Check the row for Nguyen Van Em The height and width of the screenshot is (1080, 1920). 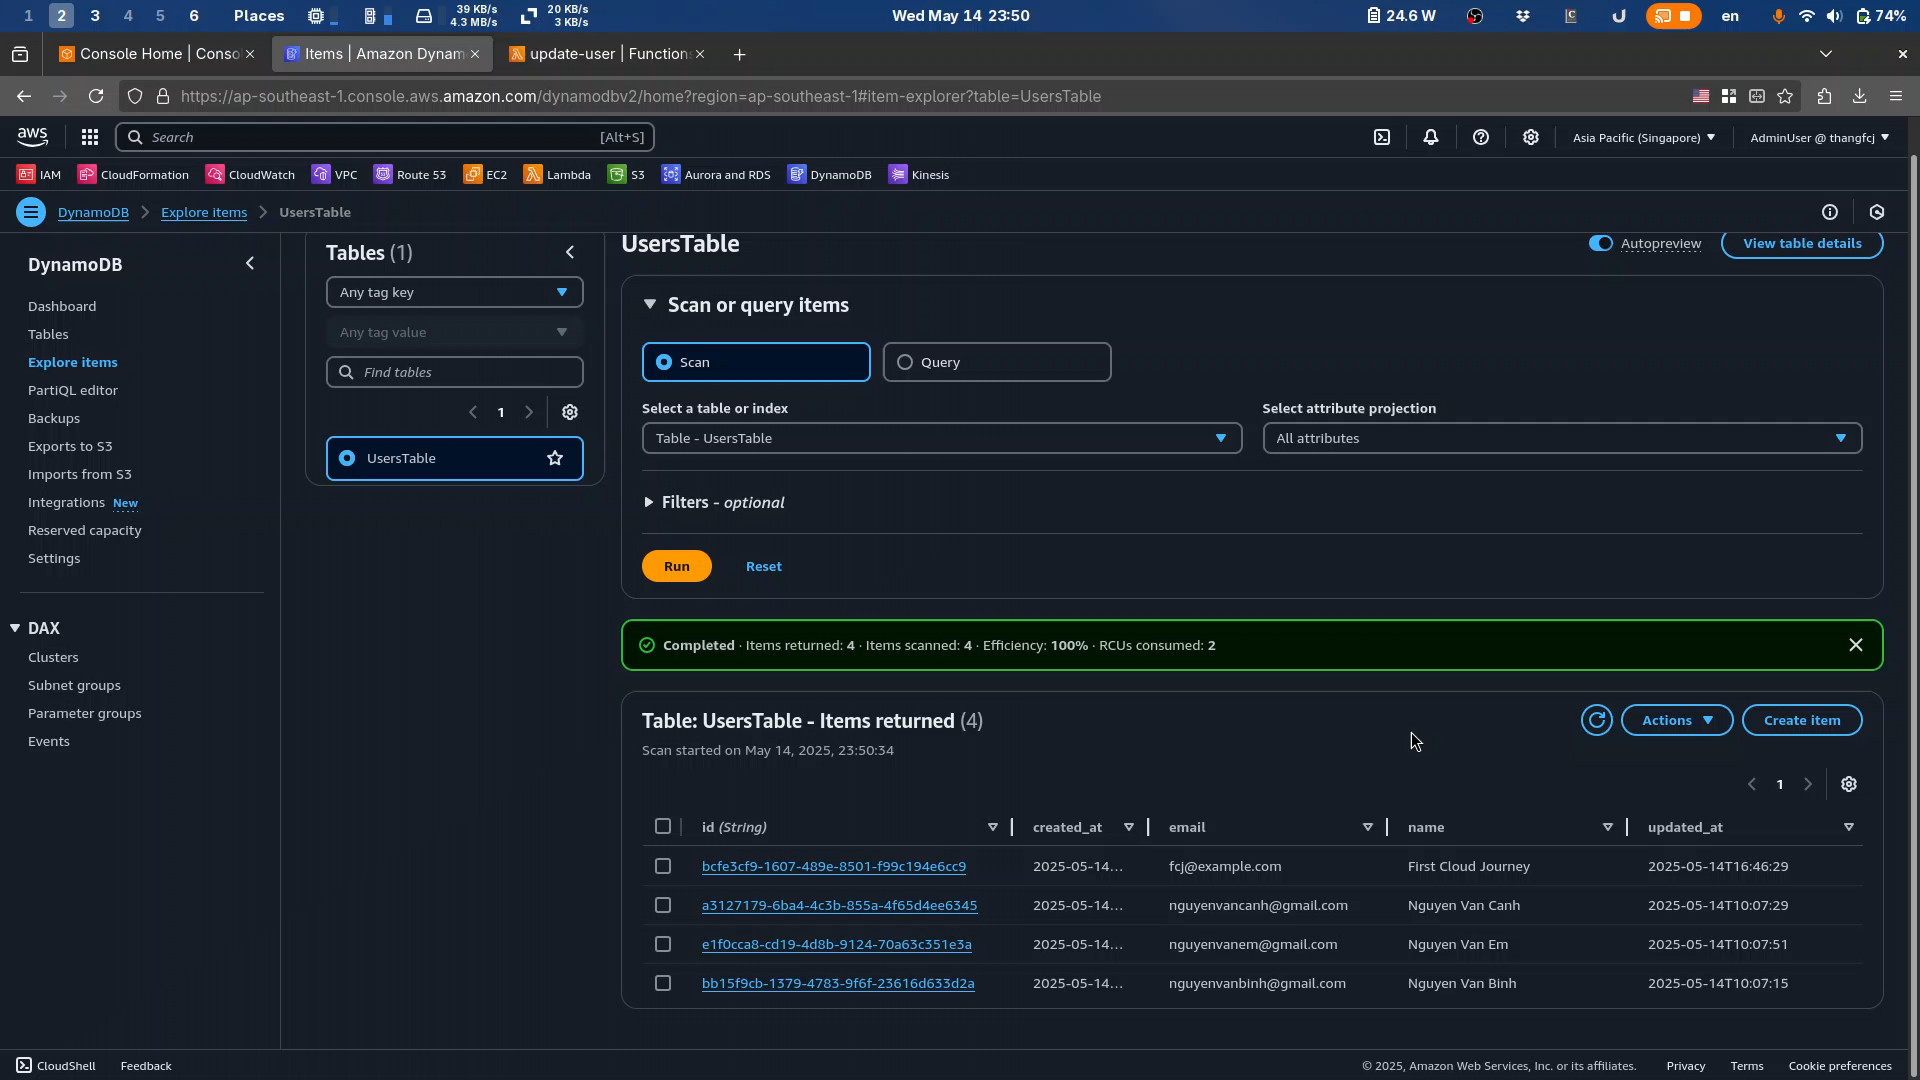[663, 944]
